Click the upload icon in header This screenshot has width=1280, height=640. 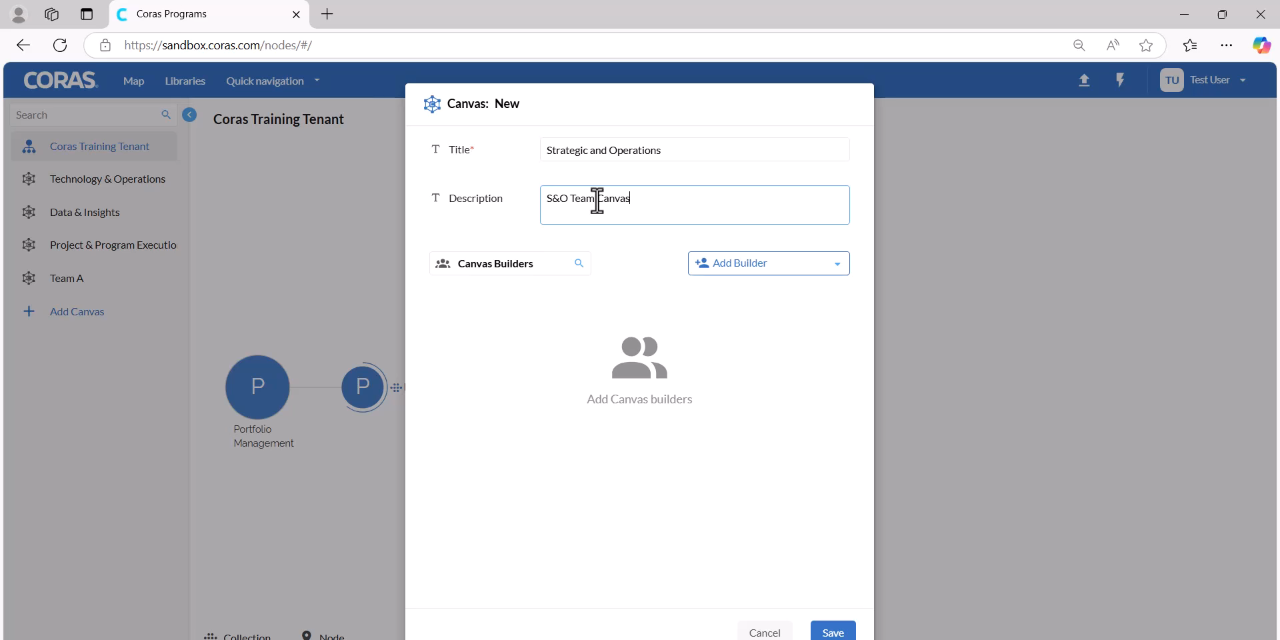(1084, 80)
